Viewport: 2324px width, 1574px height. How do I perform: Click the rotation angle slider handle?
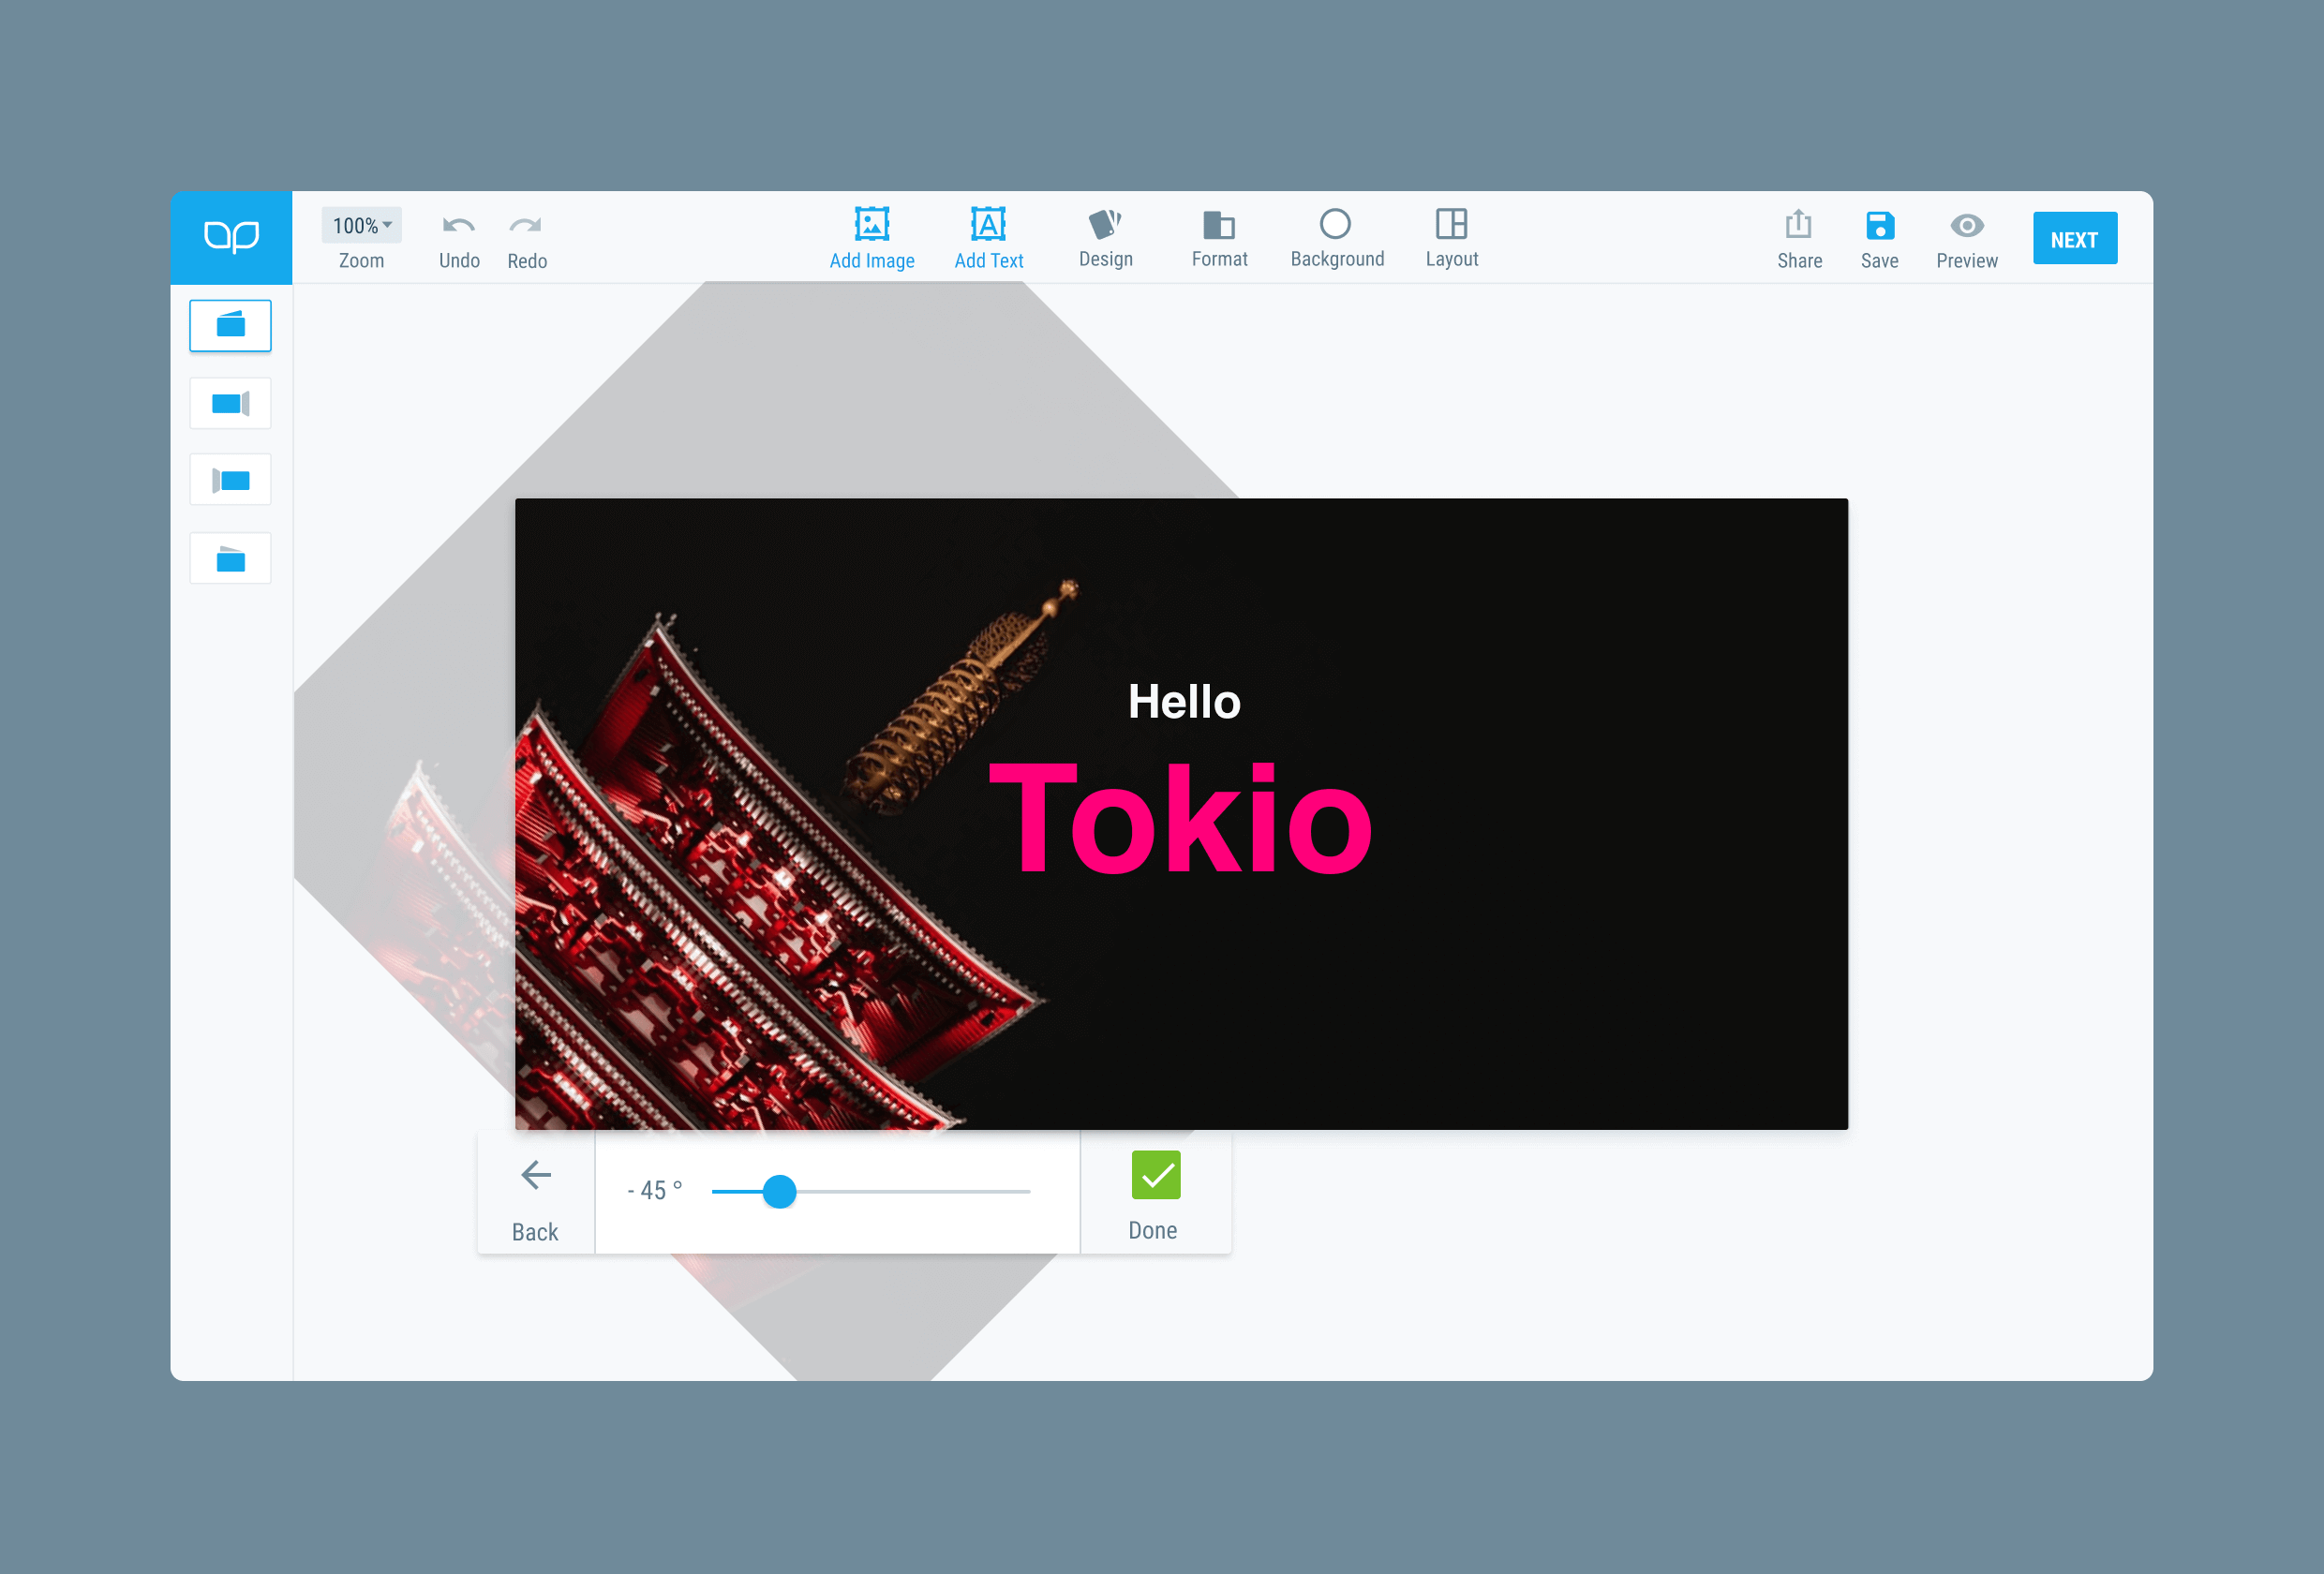click(x=779, y=1191)
